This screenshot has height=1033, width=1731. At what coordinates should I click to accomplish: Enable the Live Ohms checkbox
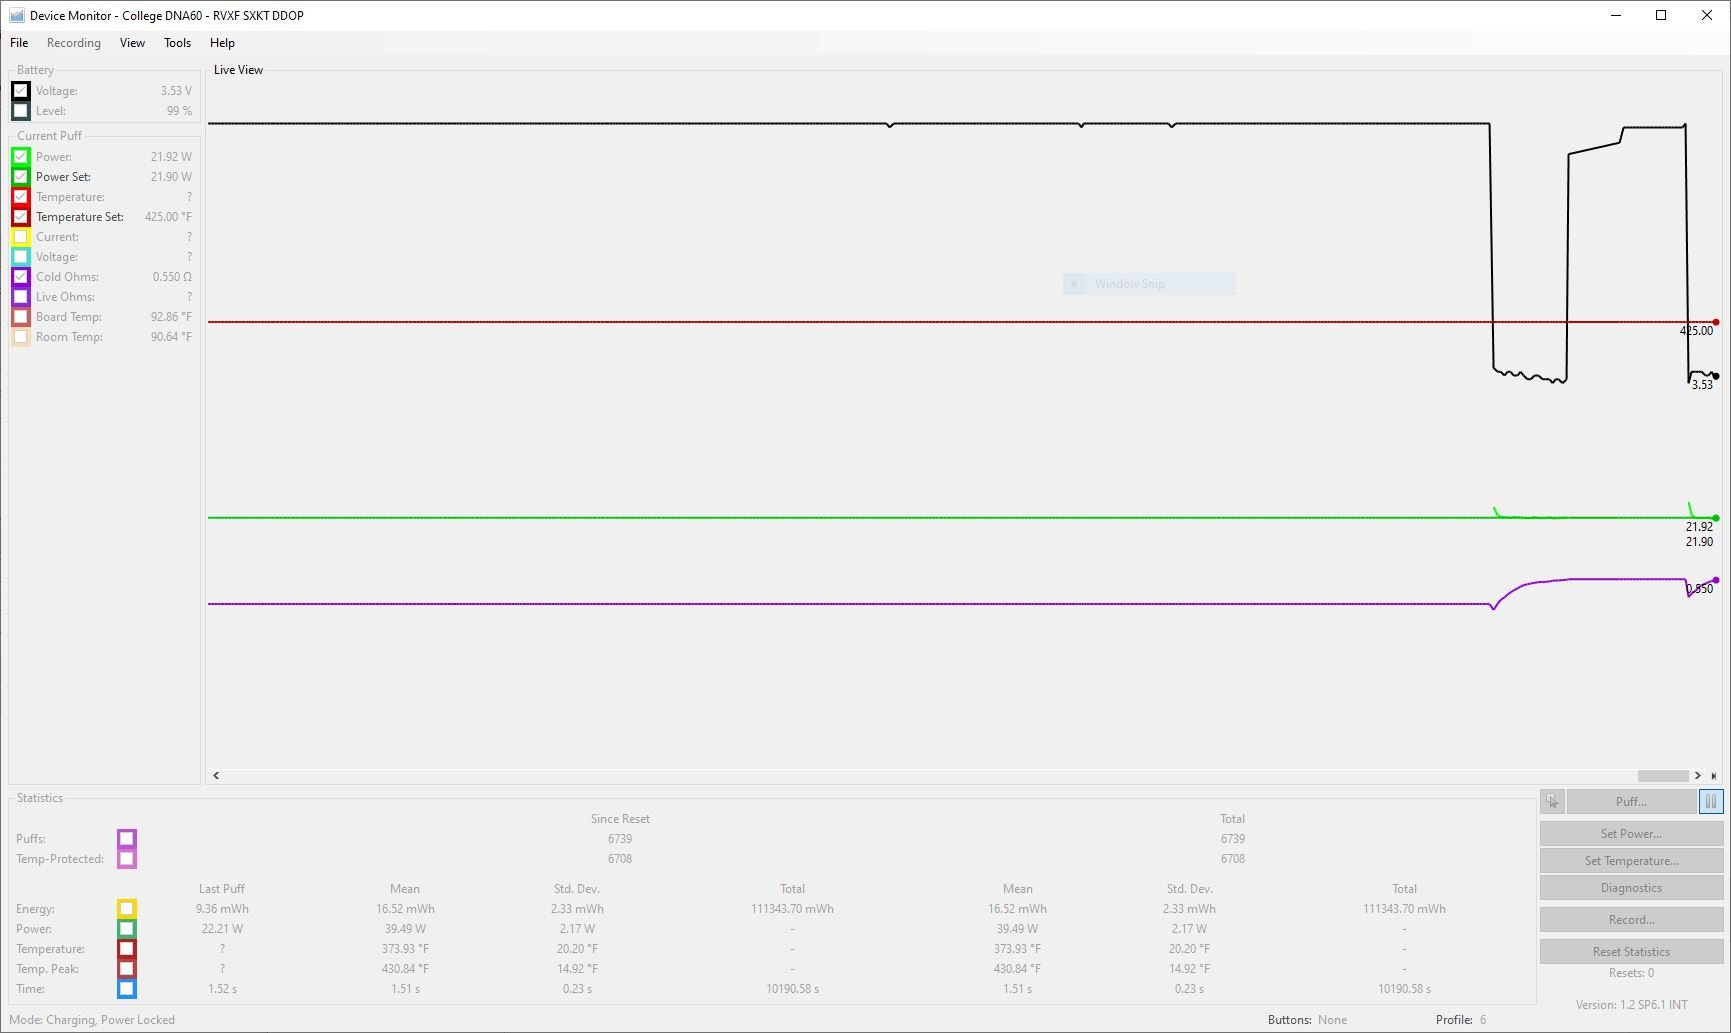pyautogui.click(x=20, y=297)
